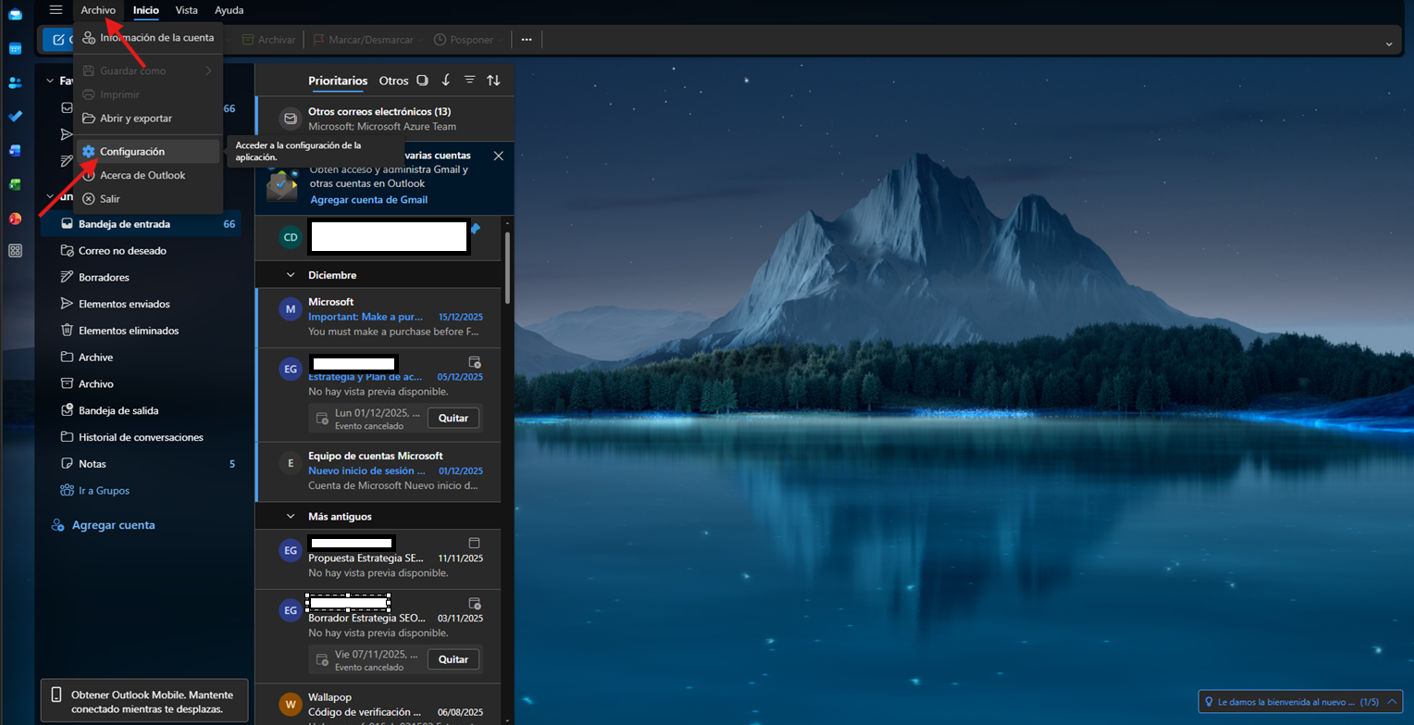Click the sort order arrows icon
Image resolution: width=1414 pixels, height=725 pixels.
(x=493, y=80)
